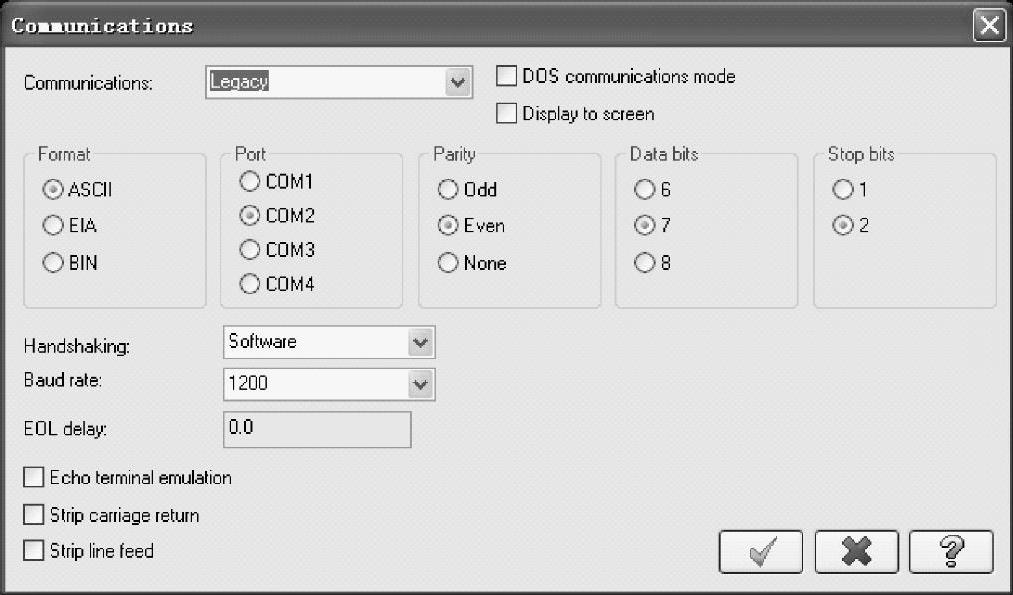Screen dimensions: 1013x595
Task: Click the Stop bits group heading
Action: click(x=861, y=154)
